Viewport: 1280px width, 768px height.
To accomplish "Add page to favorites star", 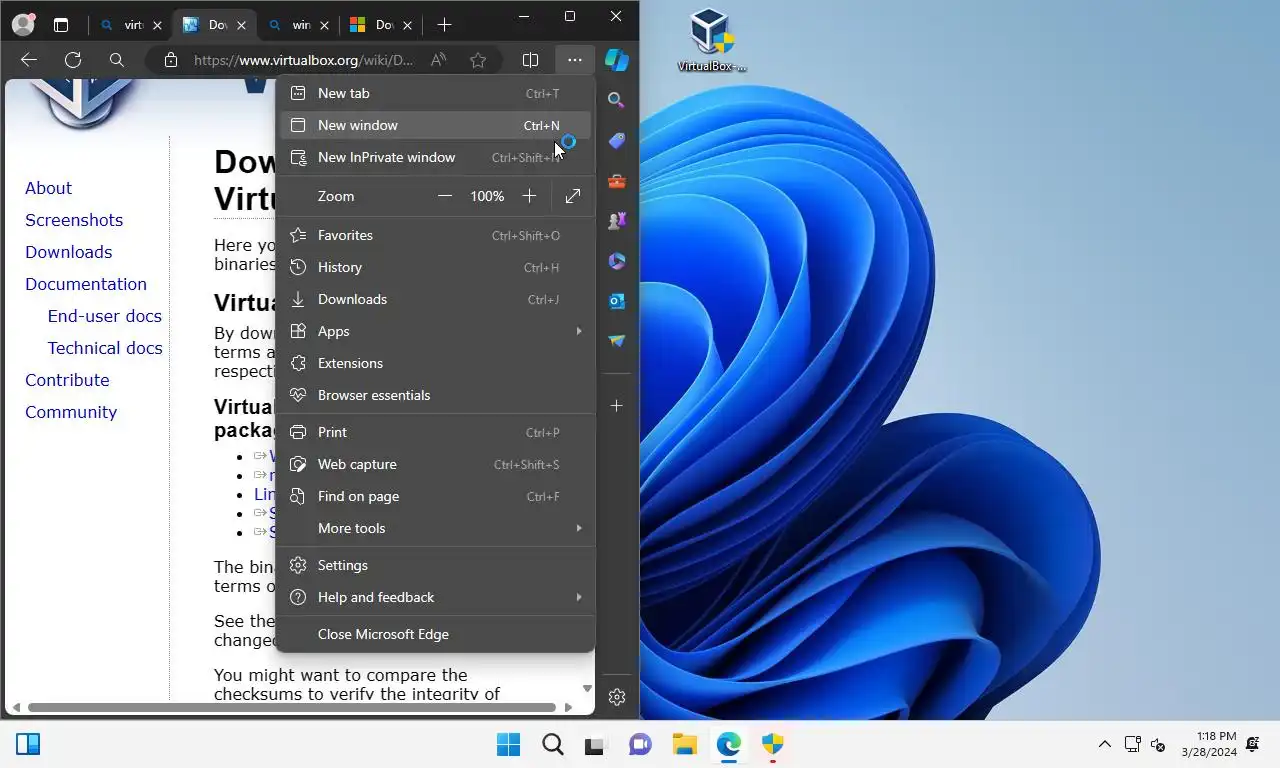I will [x=478, y=60].
